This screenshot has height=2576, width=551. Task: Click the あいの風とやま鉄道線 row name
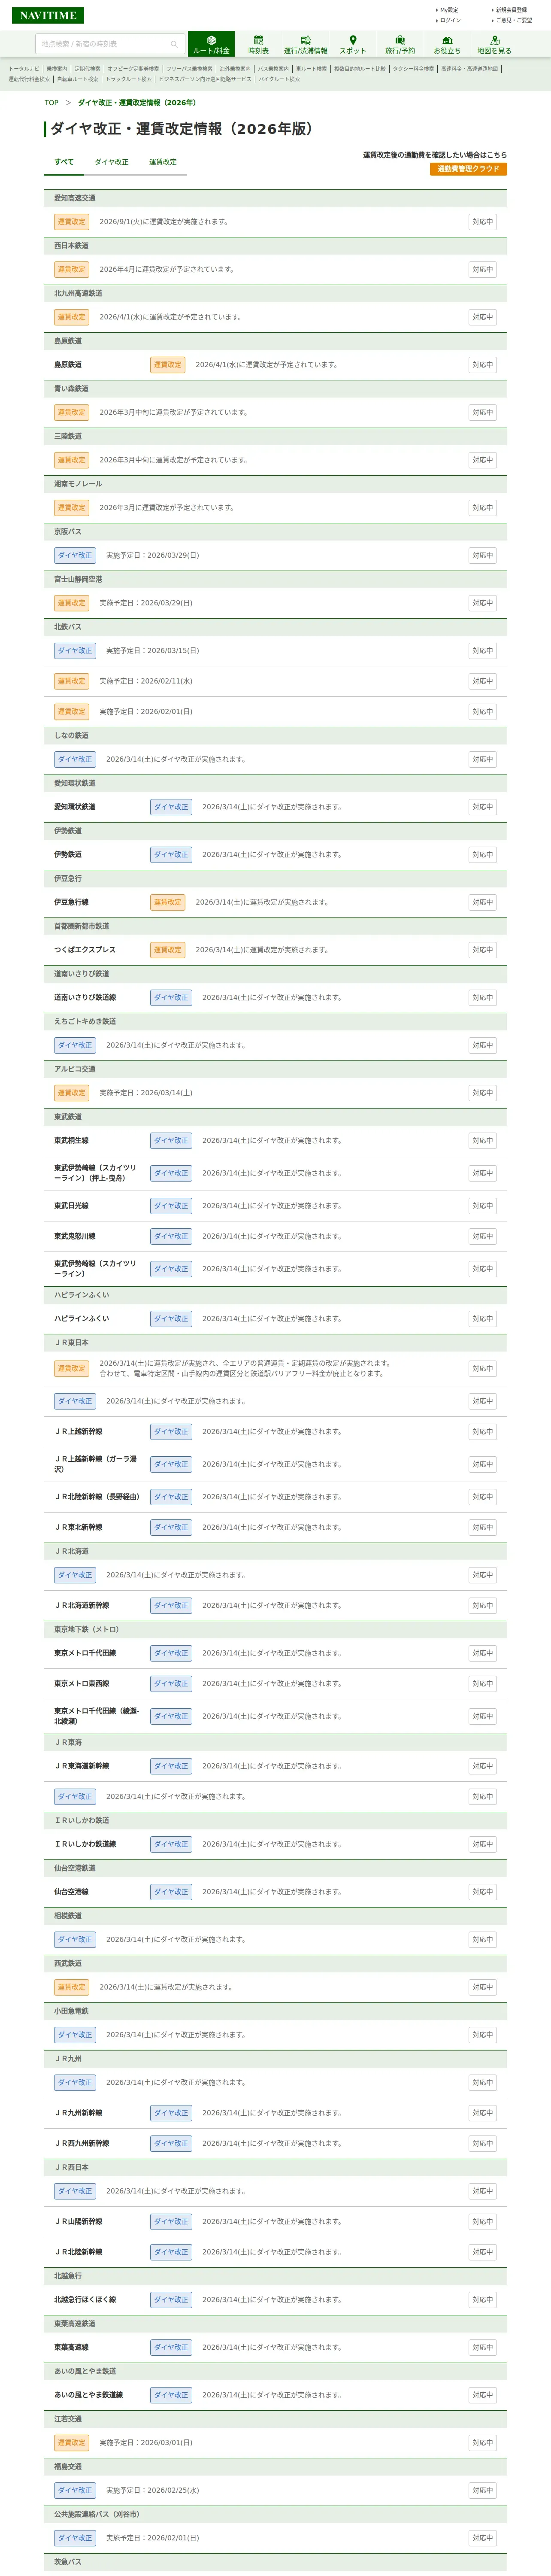click(x=88, y=2394)
